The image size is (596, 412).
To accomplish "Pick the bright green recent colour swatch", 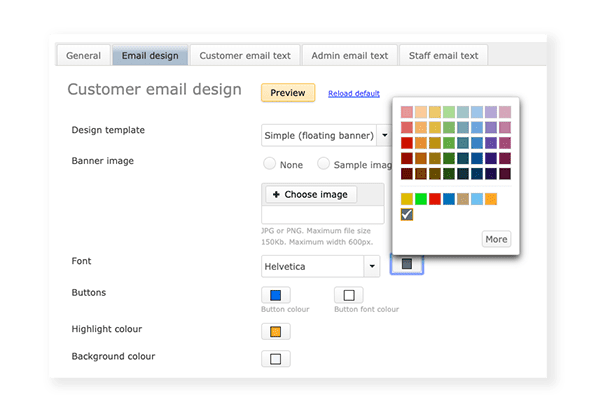I will (x=421, y=199).
